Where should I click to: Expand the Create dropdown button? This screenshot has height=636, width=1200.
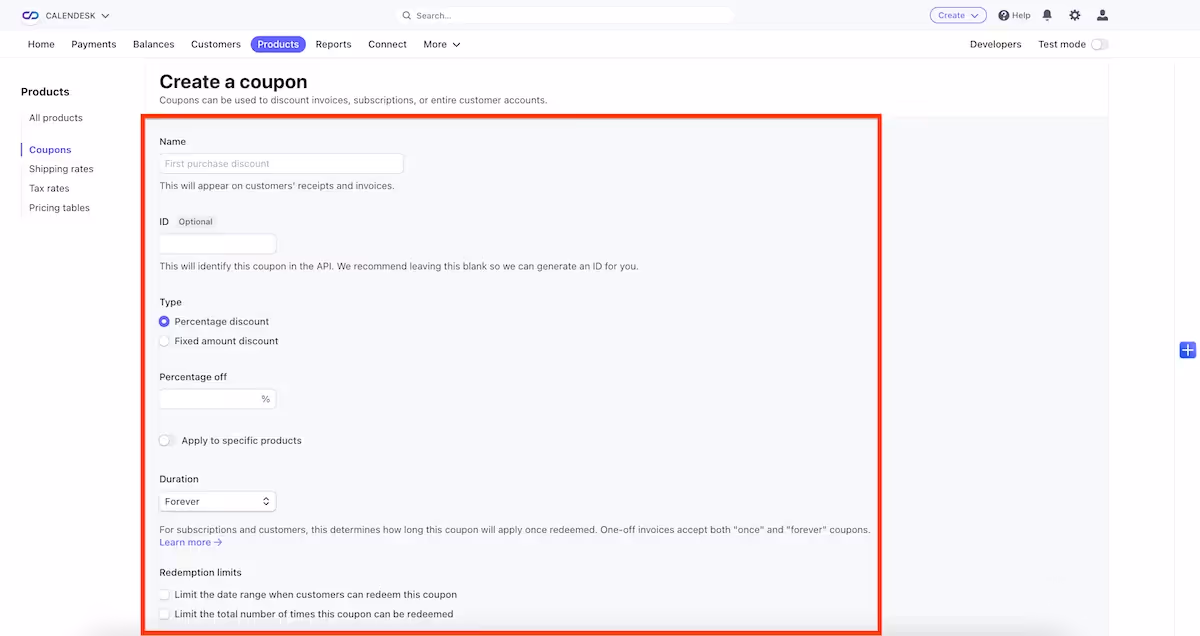click(x=957, y=16)
